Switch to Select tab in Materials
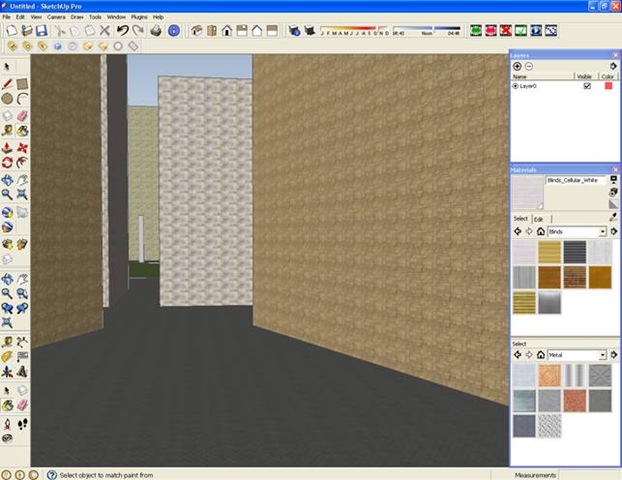The image size is (622, 480). click(x=520, y=219)
